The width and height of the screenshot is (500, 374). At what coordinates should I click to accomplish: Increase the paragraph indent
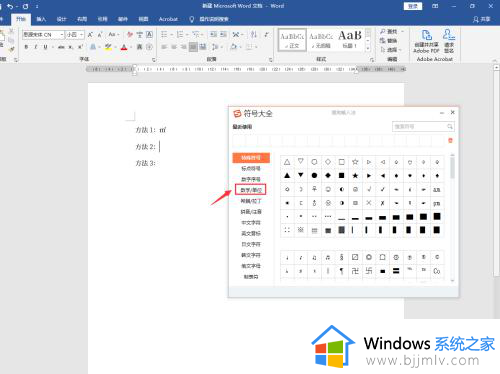[223, 35]
